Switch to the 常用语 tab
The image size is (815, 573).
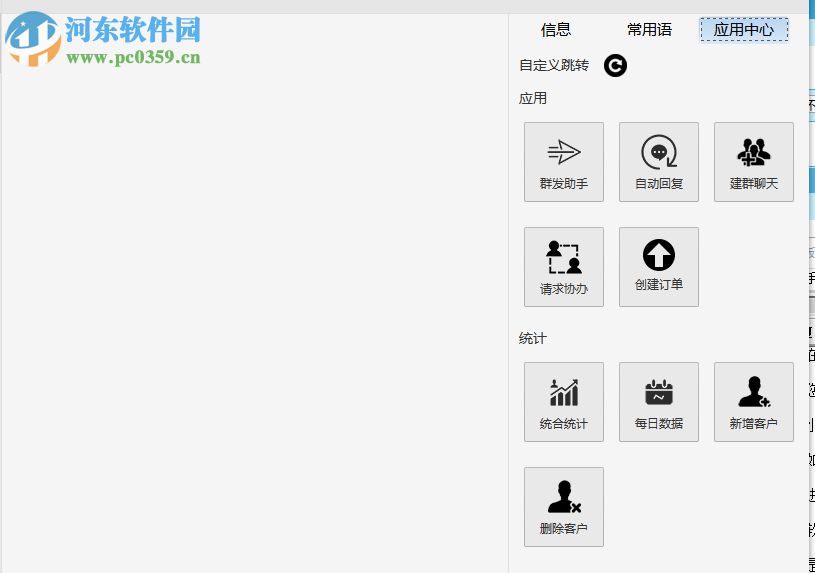(x=649, y=30)
